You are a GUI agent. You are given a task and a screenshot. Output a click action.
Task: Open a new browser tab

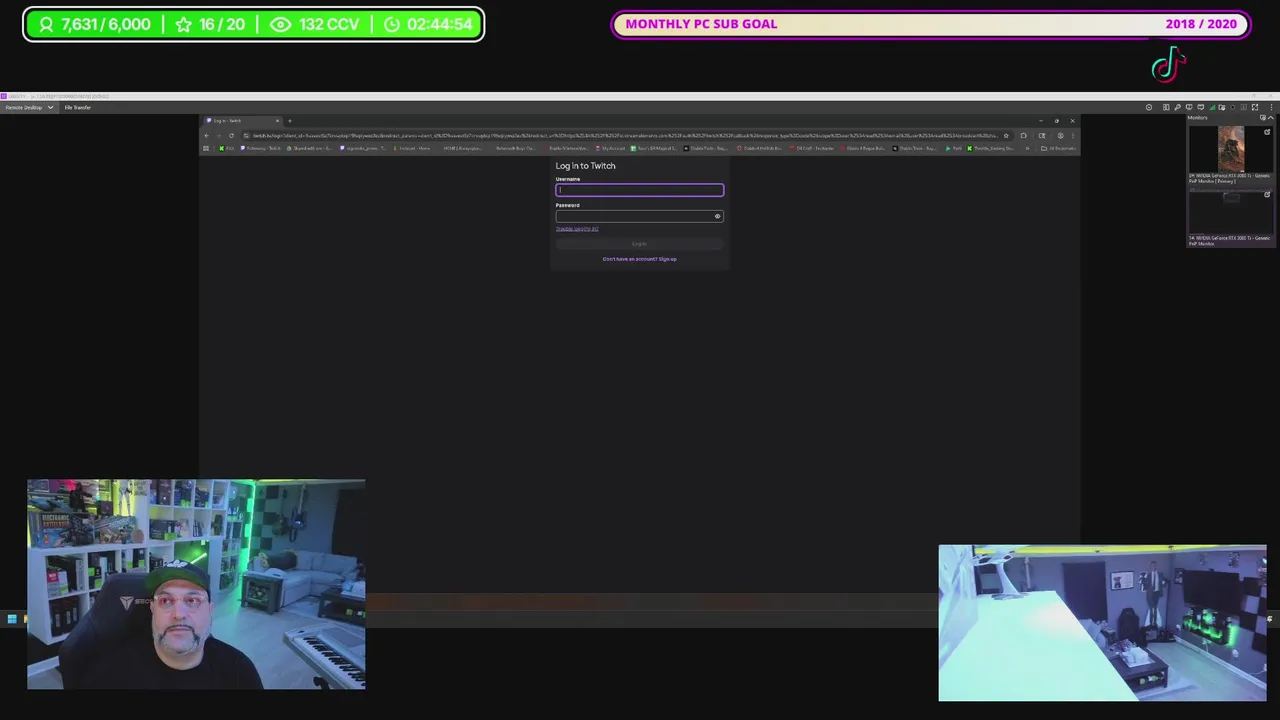290,121
